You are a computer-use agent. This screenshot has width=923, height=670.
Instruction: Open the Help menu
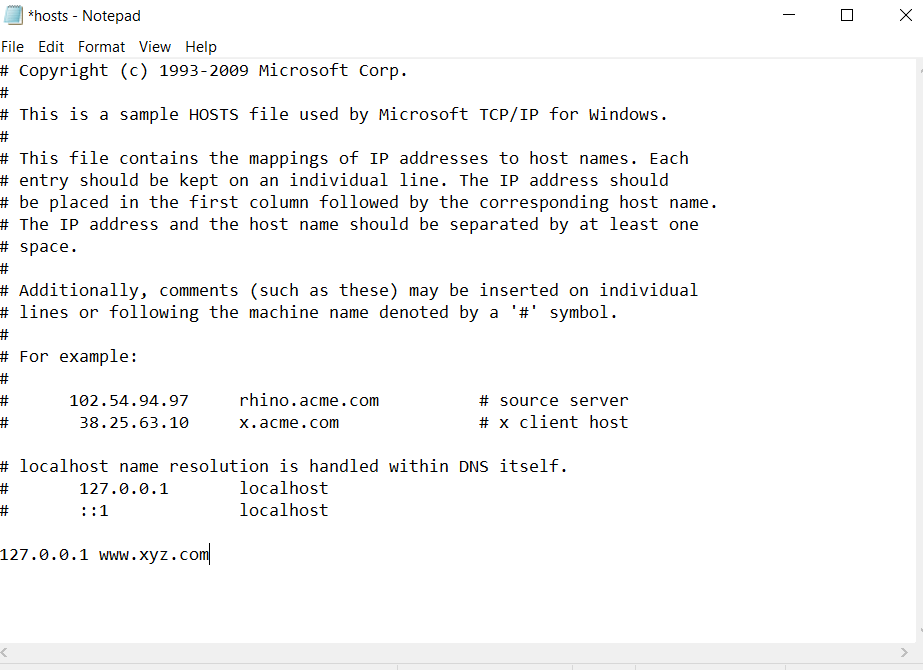pos(201,47)
